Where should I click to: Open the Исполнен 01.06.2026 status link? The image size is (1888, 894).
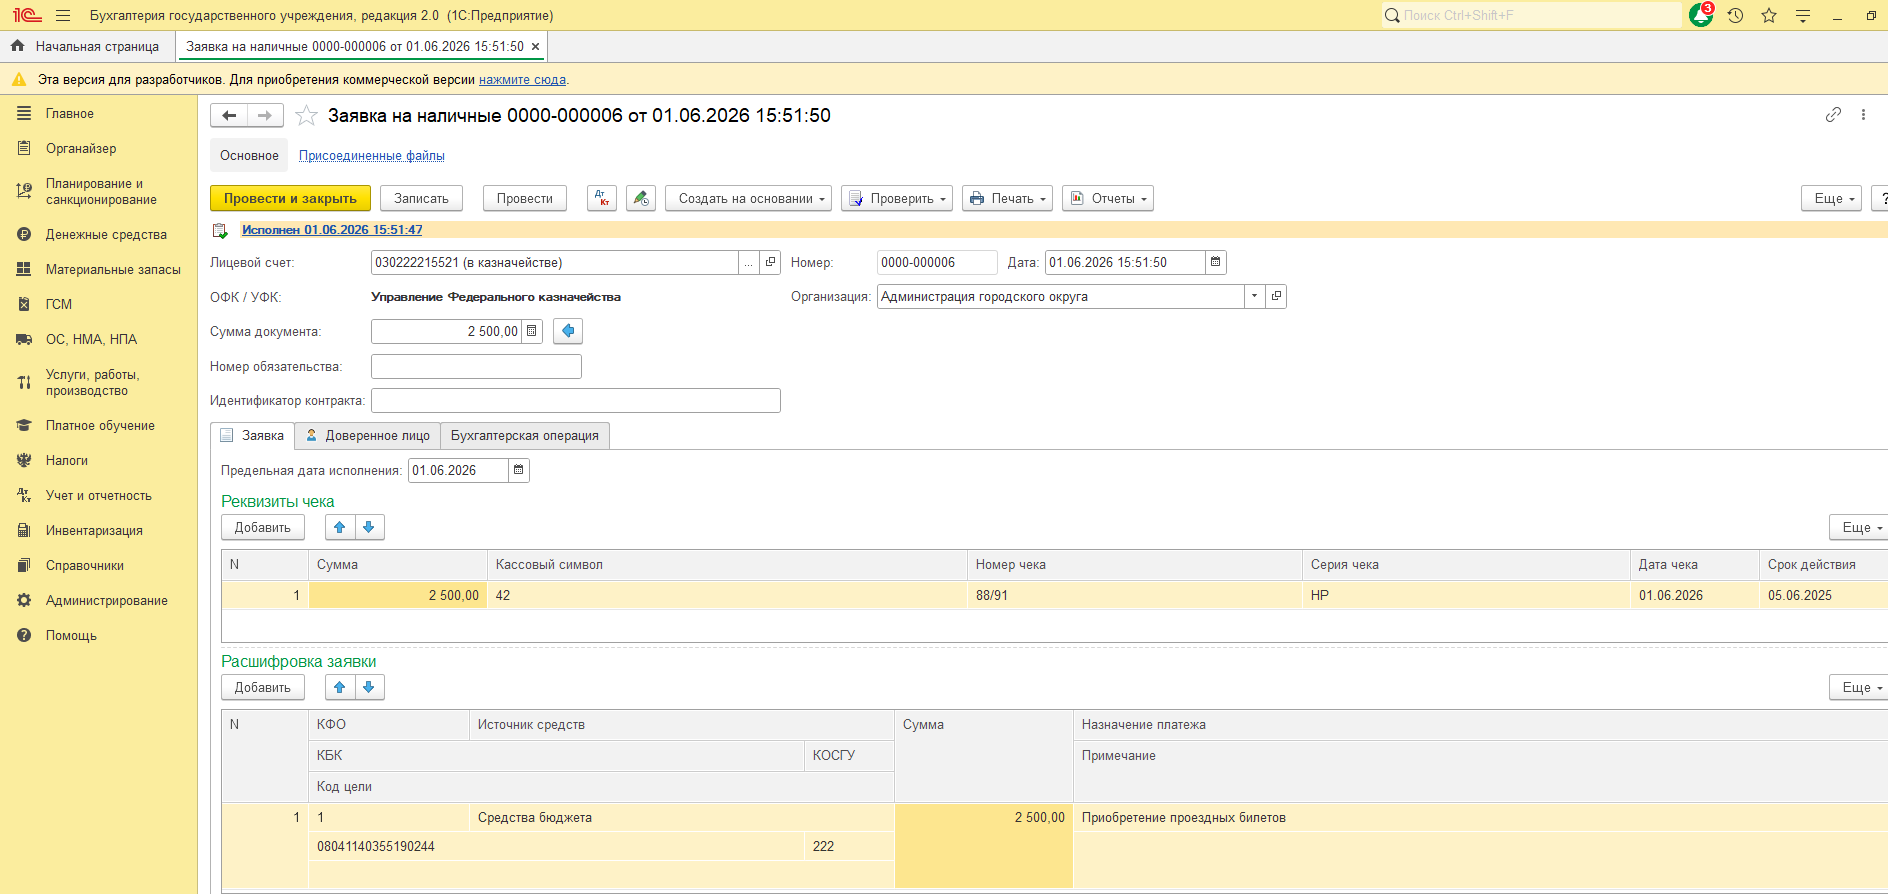[x=332, y=230]
